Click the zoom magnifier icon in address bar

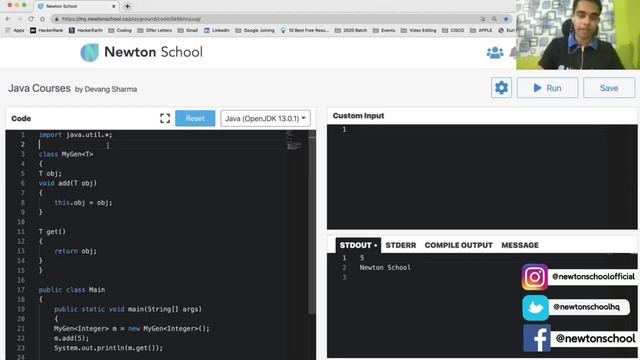pos(494,19)
